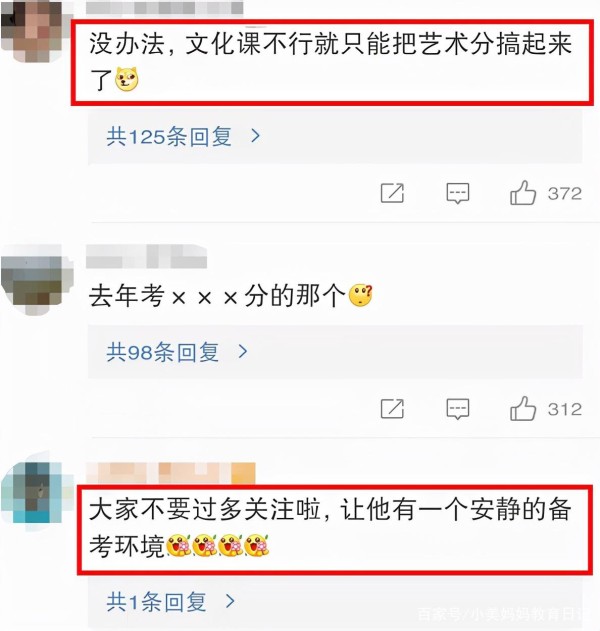Viewport: 600px width, 631px height.
Task: Like the comment with 372 likes
Action: tap(523, 193)
